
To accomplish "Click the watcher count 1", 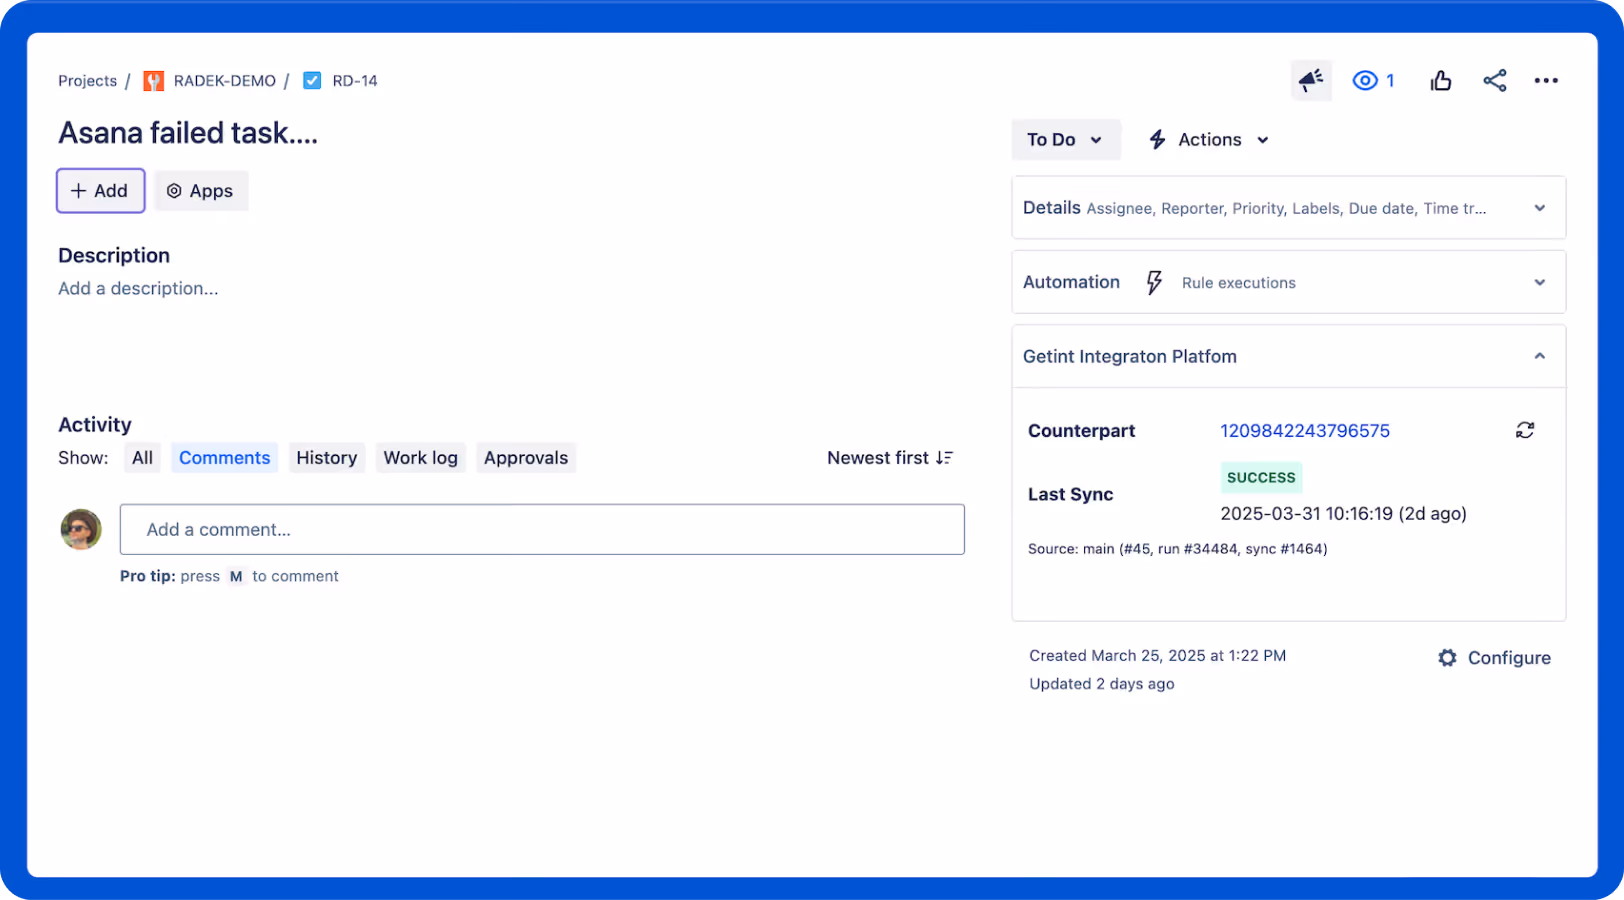I will click(x=1390, y=81).
